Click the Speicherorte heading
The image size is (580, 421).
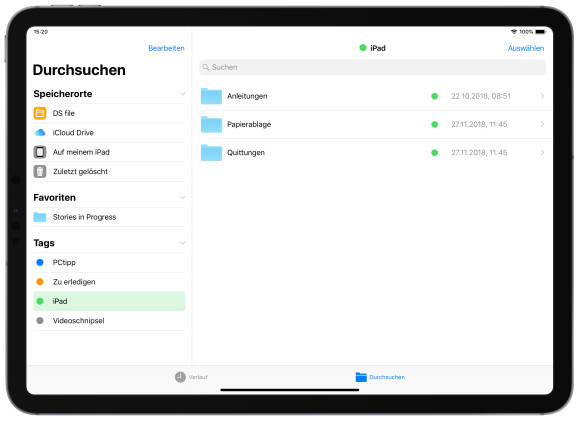point(63,94)
